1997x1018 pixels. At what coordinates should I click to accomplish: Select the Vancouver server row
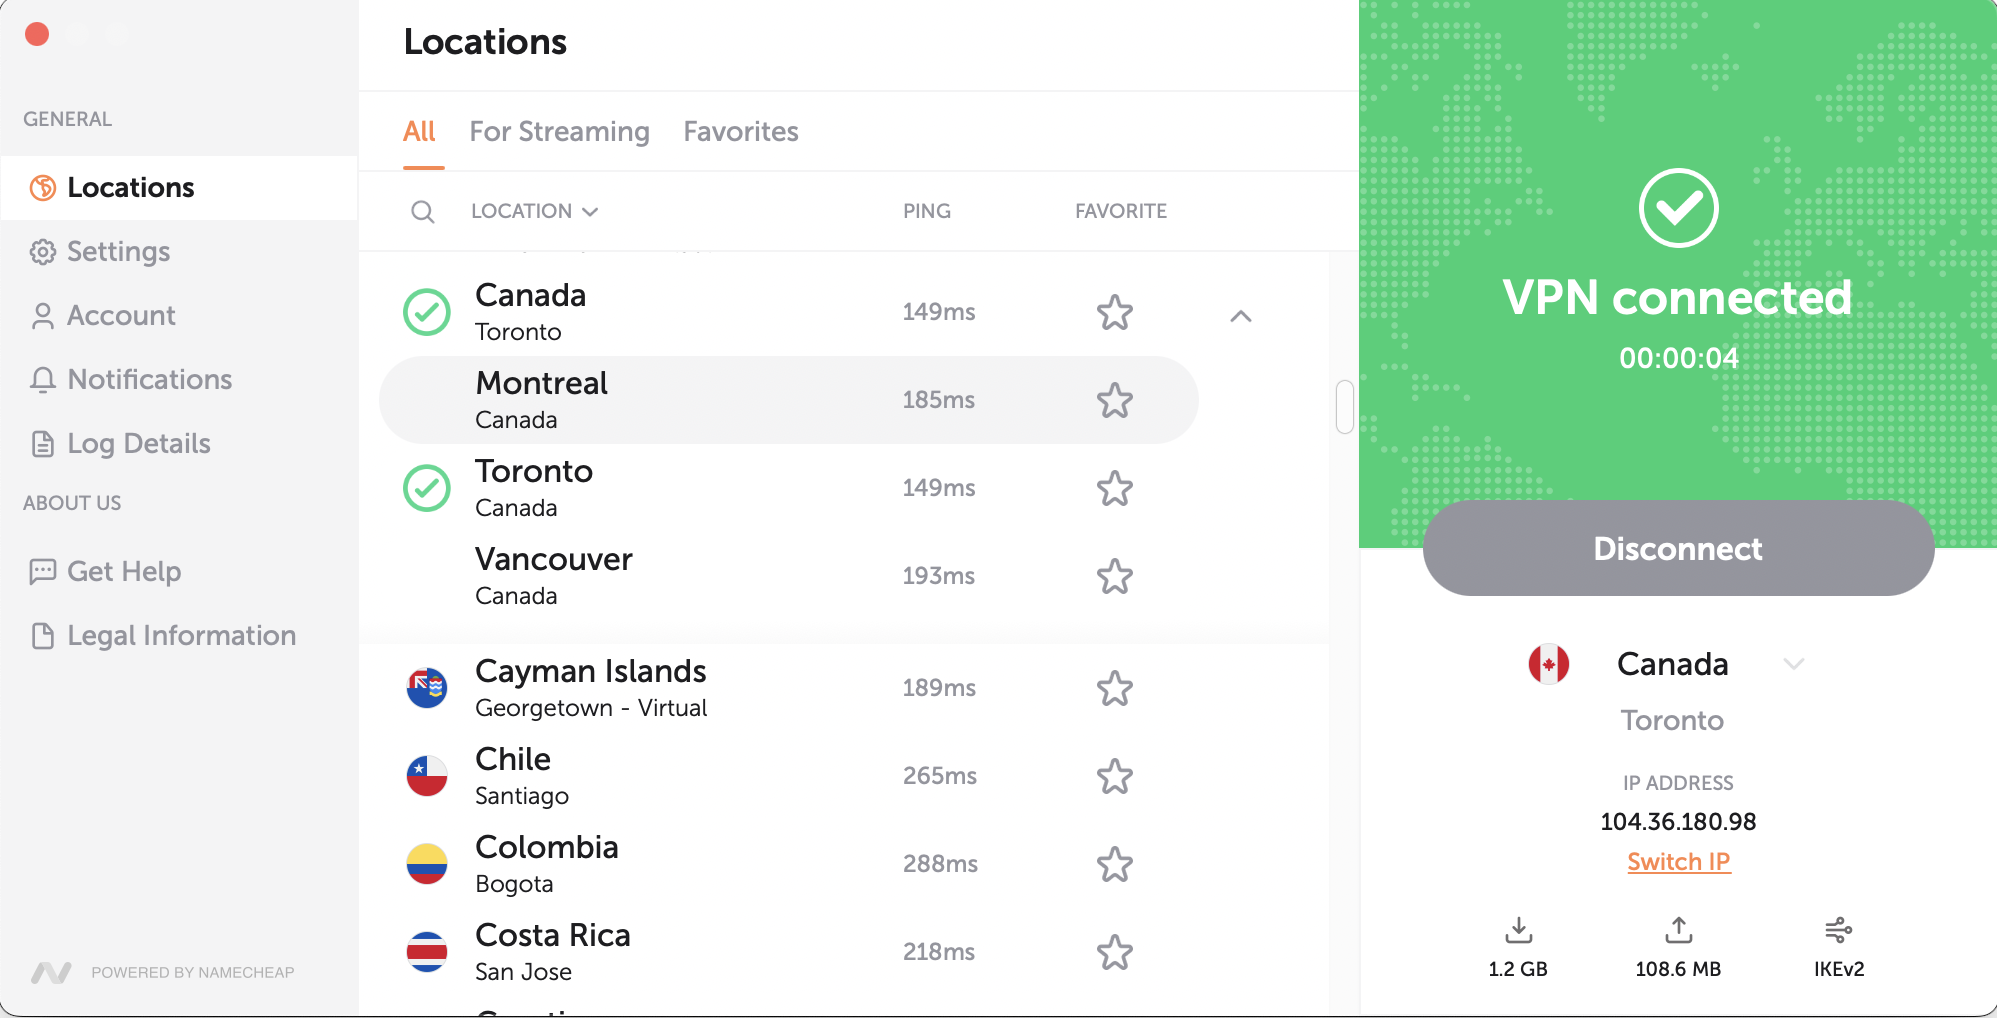point(788,576)
